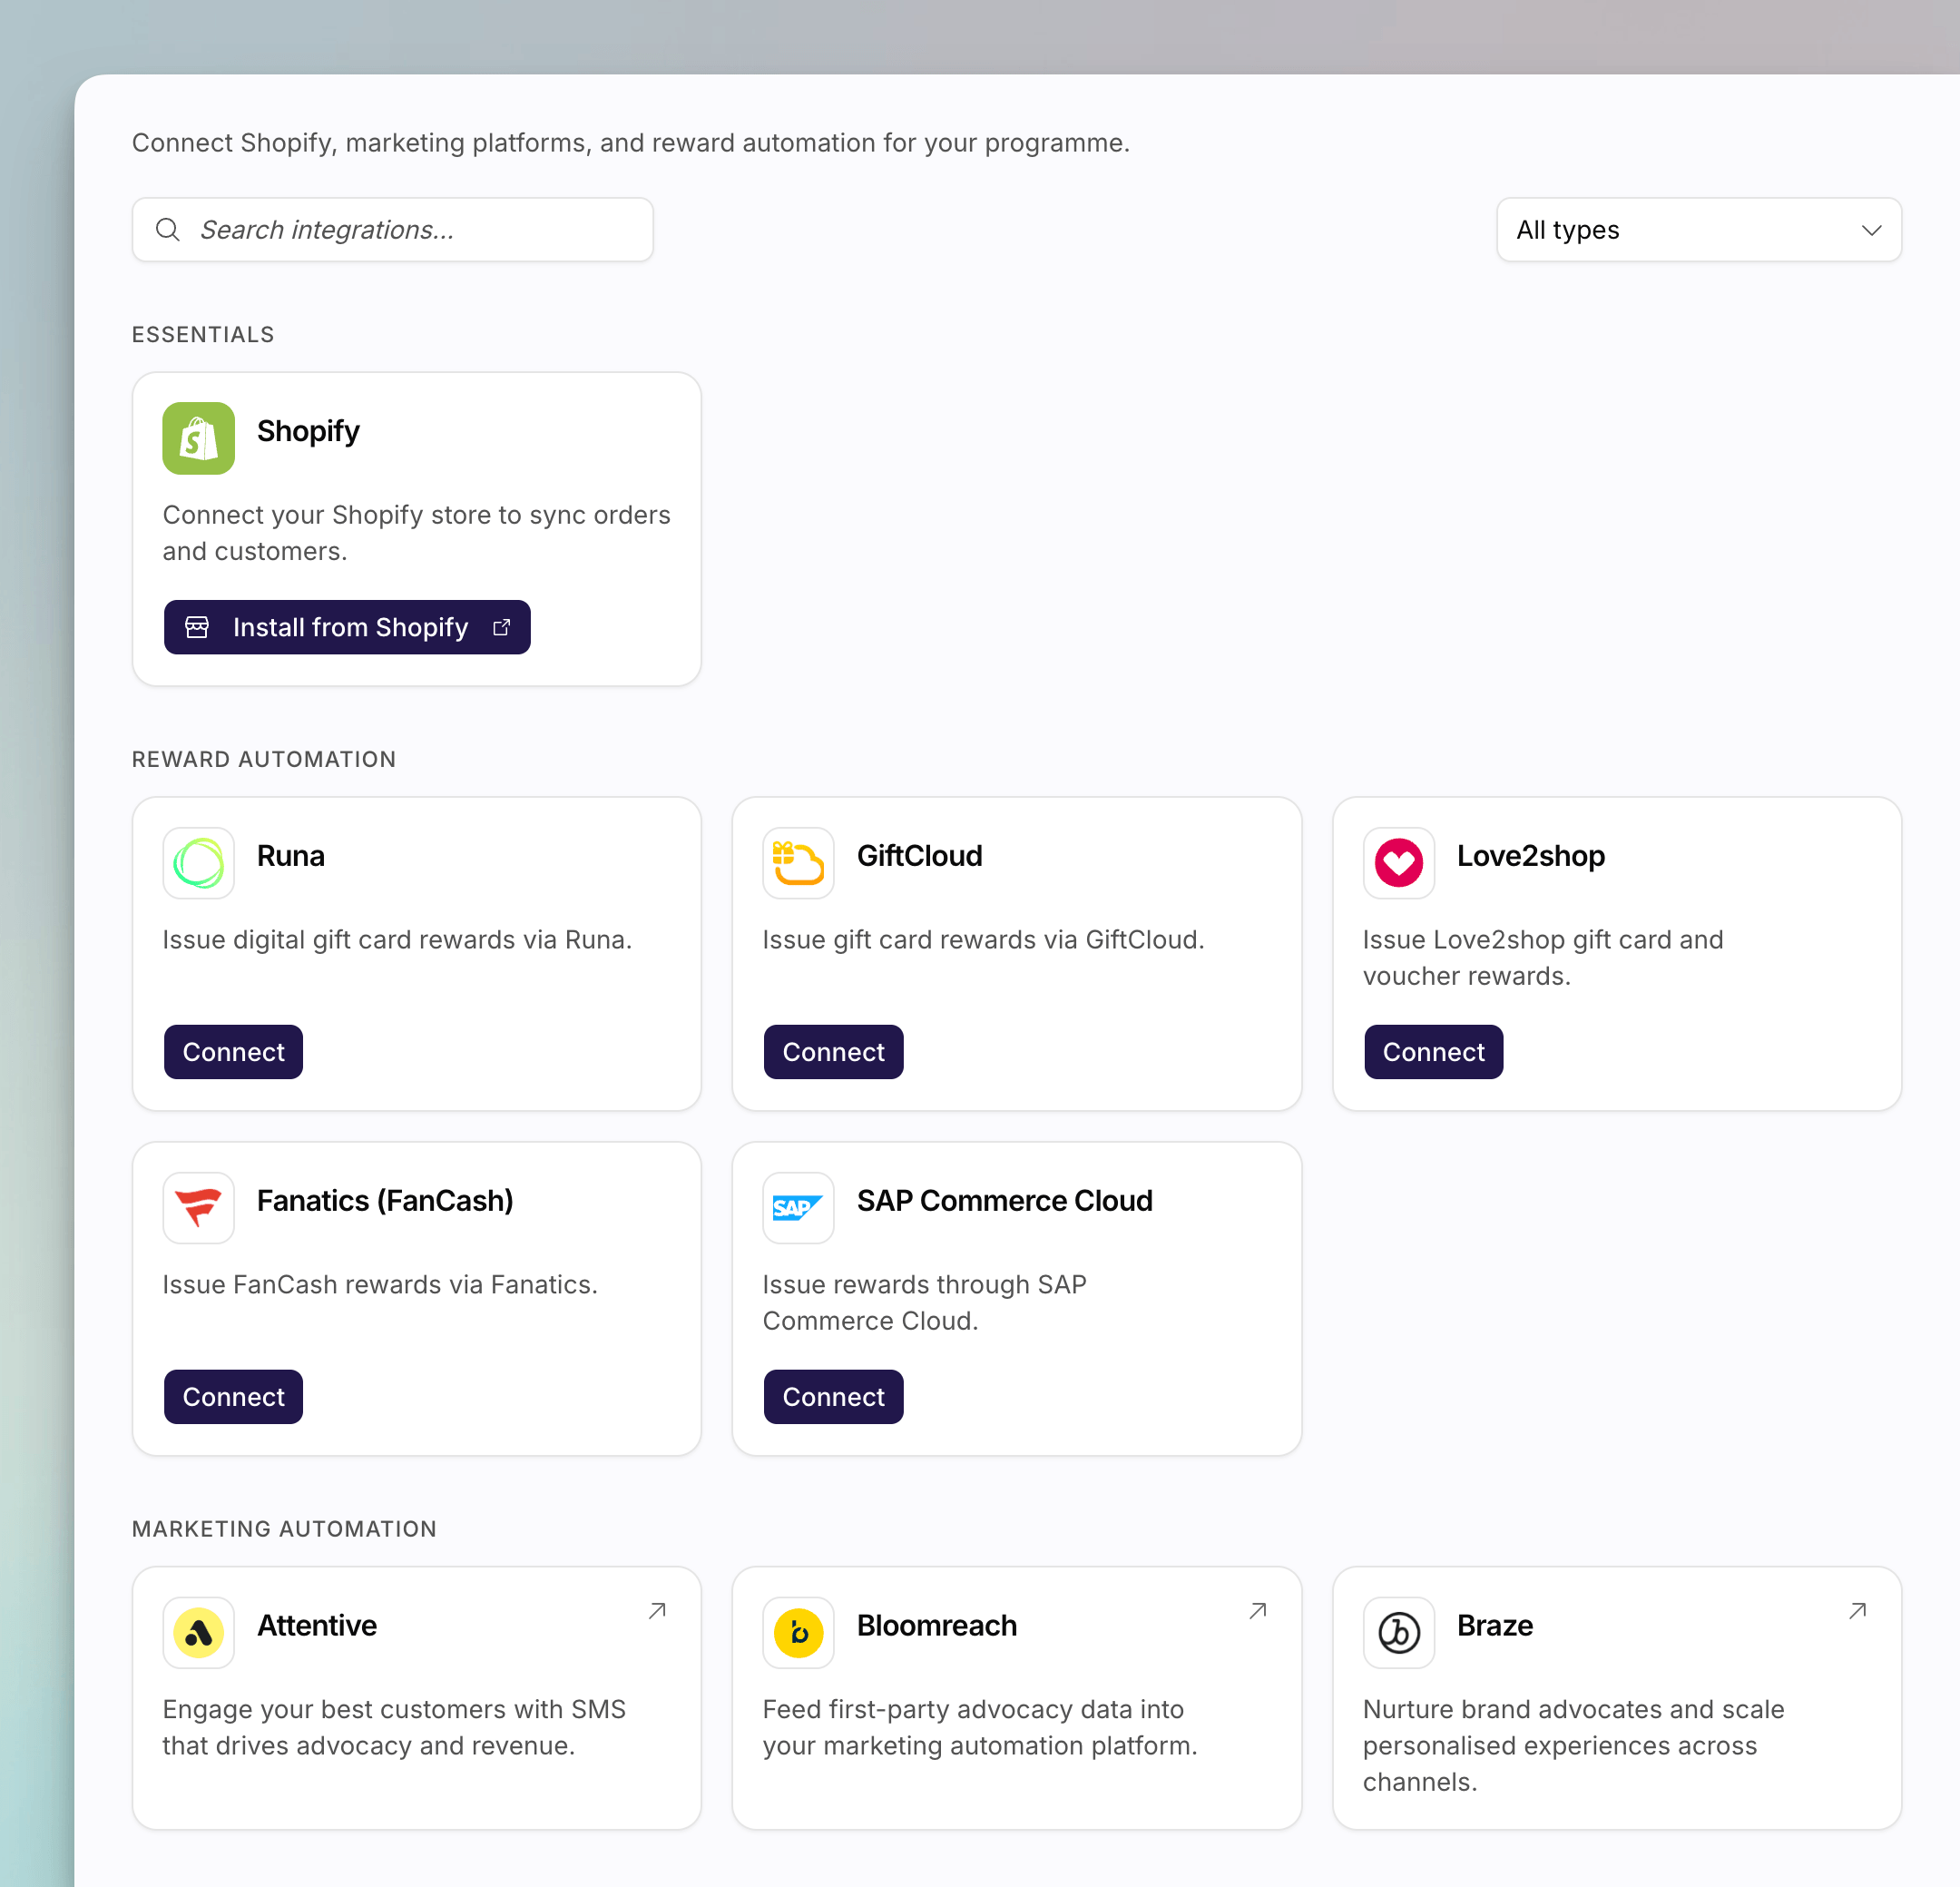Viewport: 1960px width, 1887px height.
Task: Open Bloomreach via its arrow icon
Action: 1258,1610
